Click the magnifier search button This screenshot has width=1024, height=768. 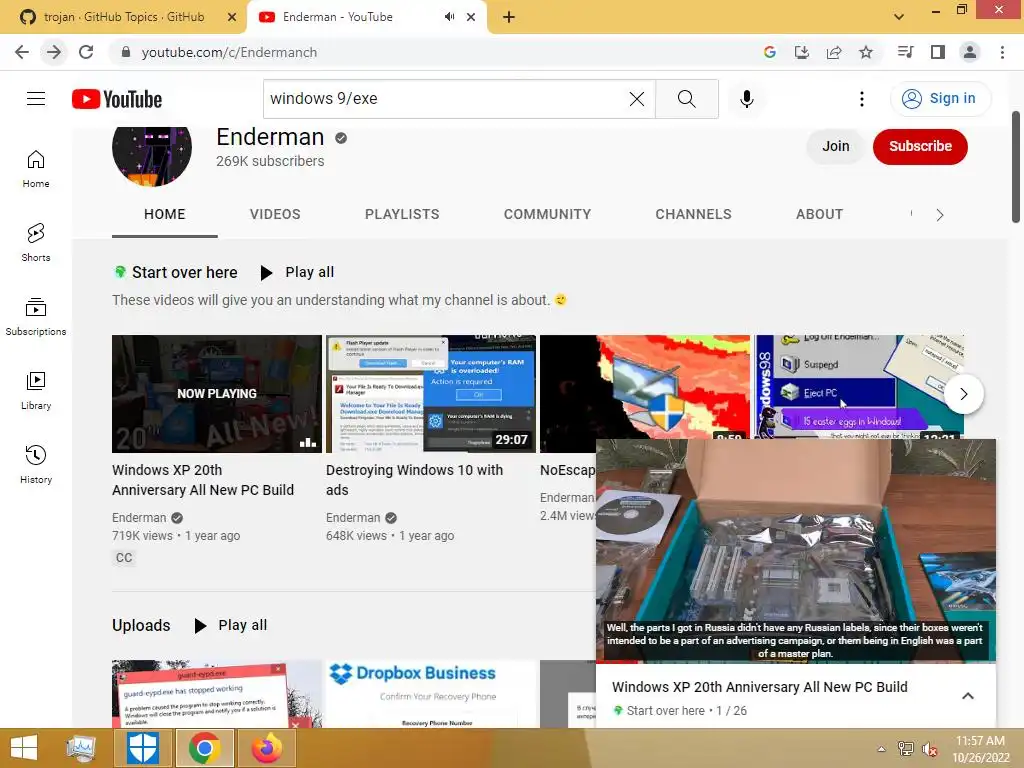[686, 99]
